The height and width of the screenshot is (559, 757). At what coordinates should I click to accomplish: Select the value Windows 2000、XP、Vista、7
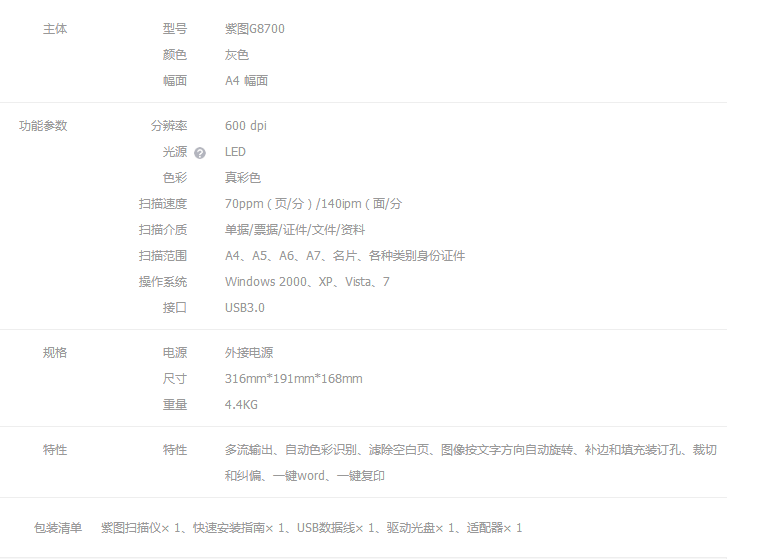tap(307, 282)
